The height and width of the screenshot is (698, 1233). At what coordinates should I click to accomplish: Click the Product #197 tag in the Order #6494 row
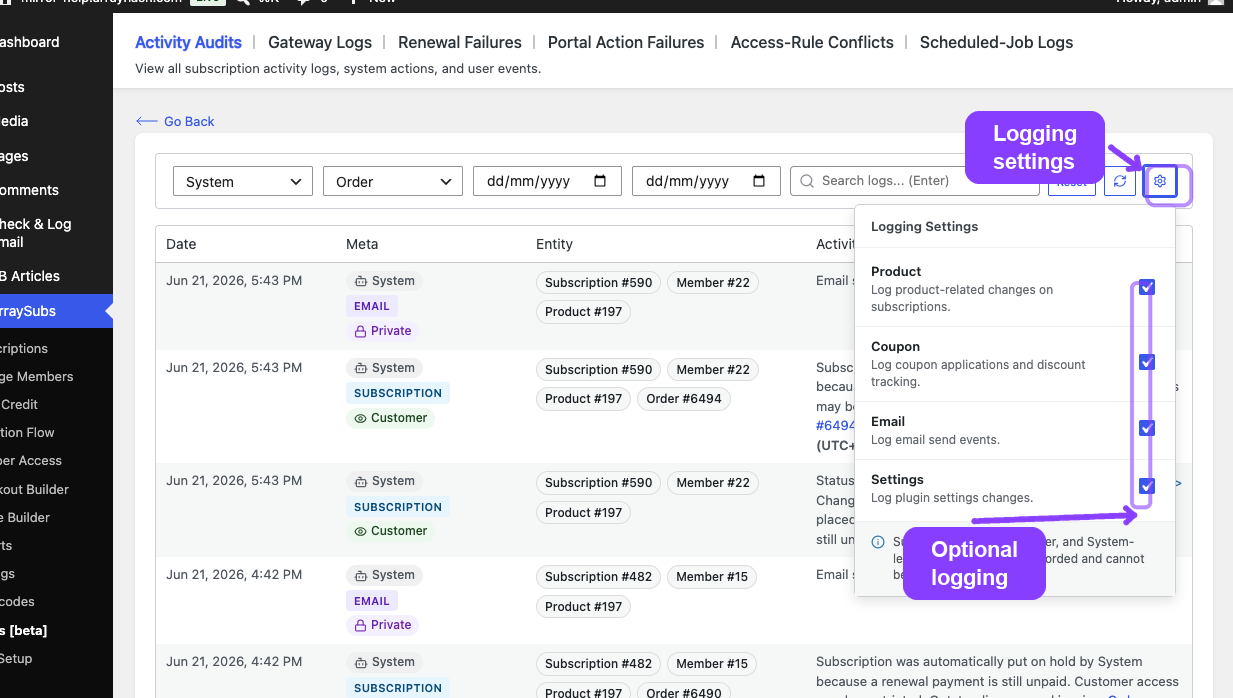(584, 398)
